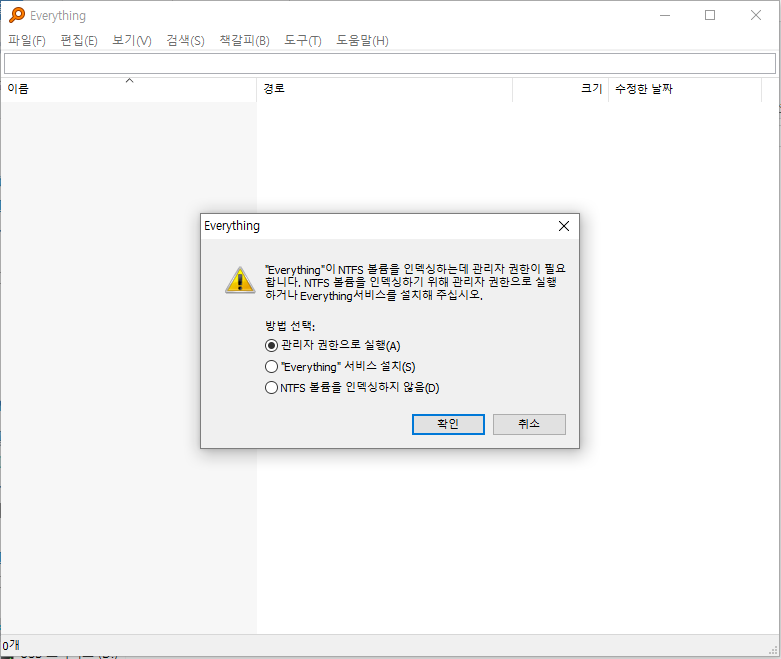Sort by the 이름 column header
The image size is (781, 659).
coord(129,89)
